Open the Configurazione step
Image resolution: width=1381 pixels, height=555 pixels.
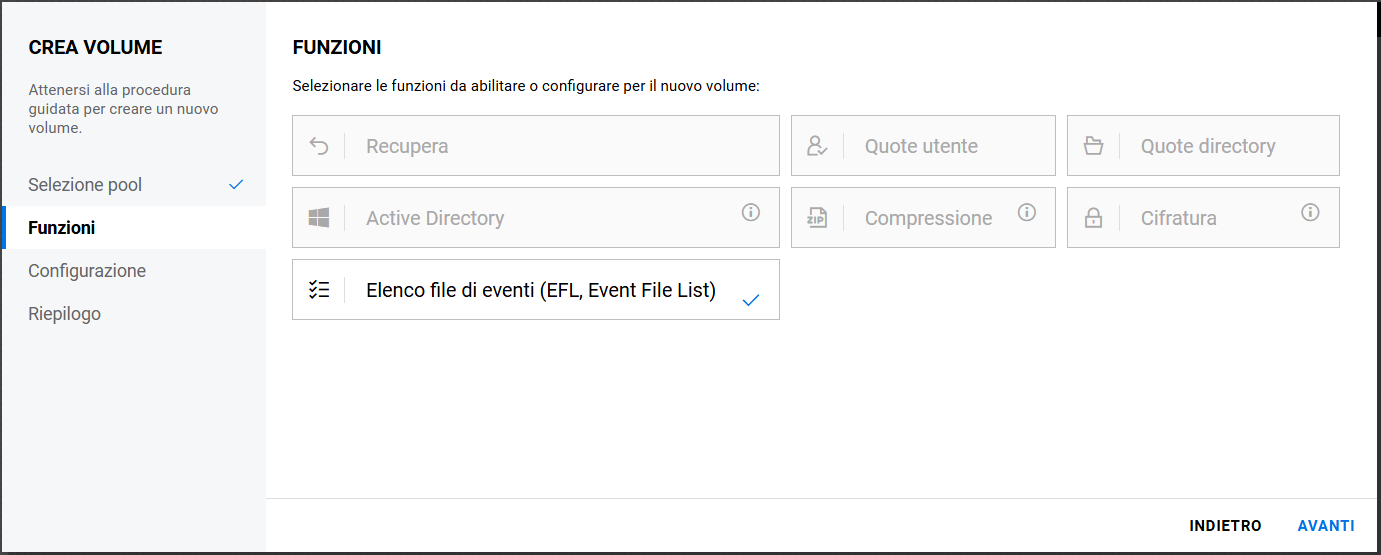point(87,271)
